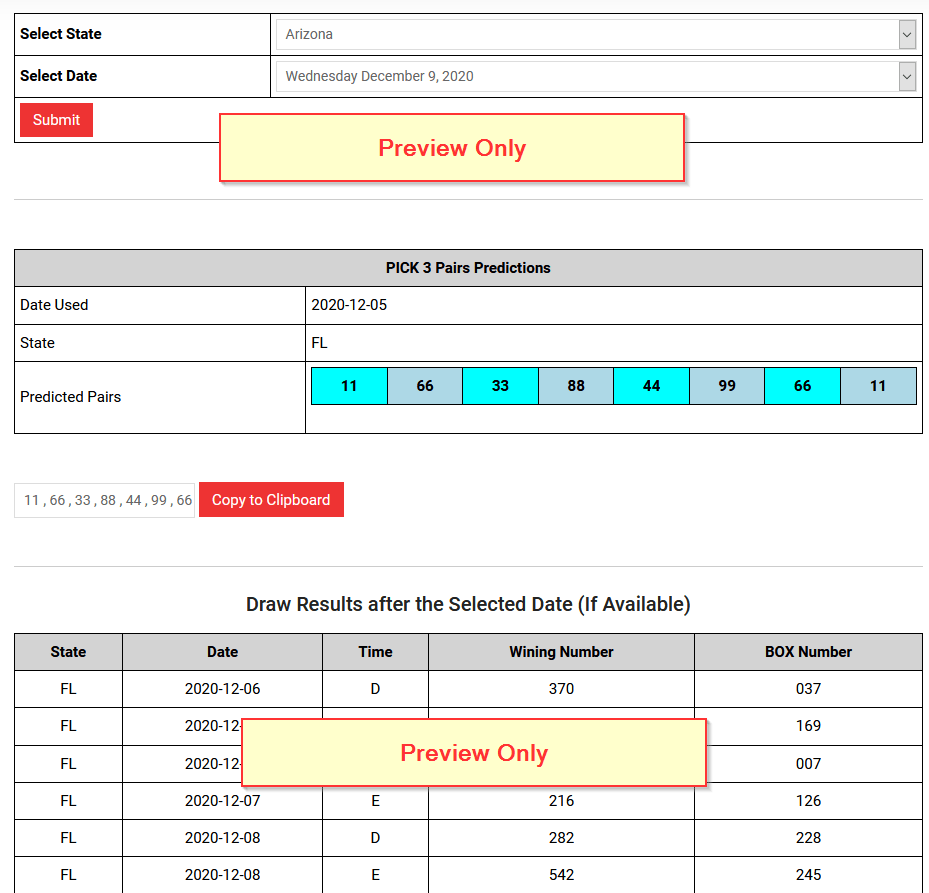Viewport: 929px width, 893px height.
Task: Click the FL state cell for 2020-12-08
Action: [x=67, y=838]
